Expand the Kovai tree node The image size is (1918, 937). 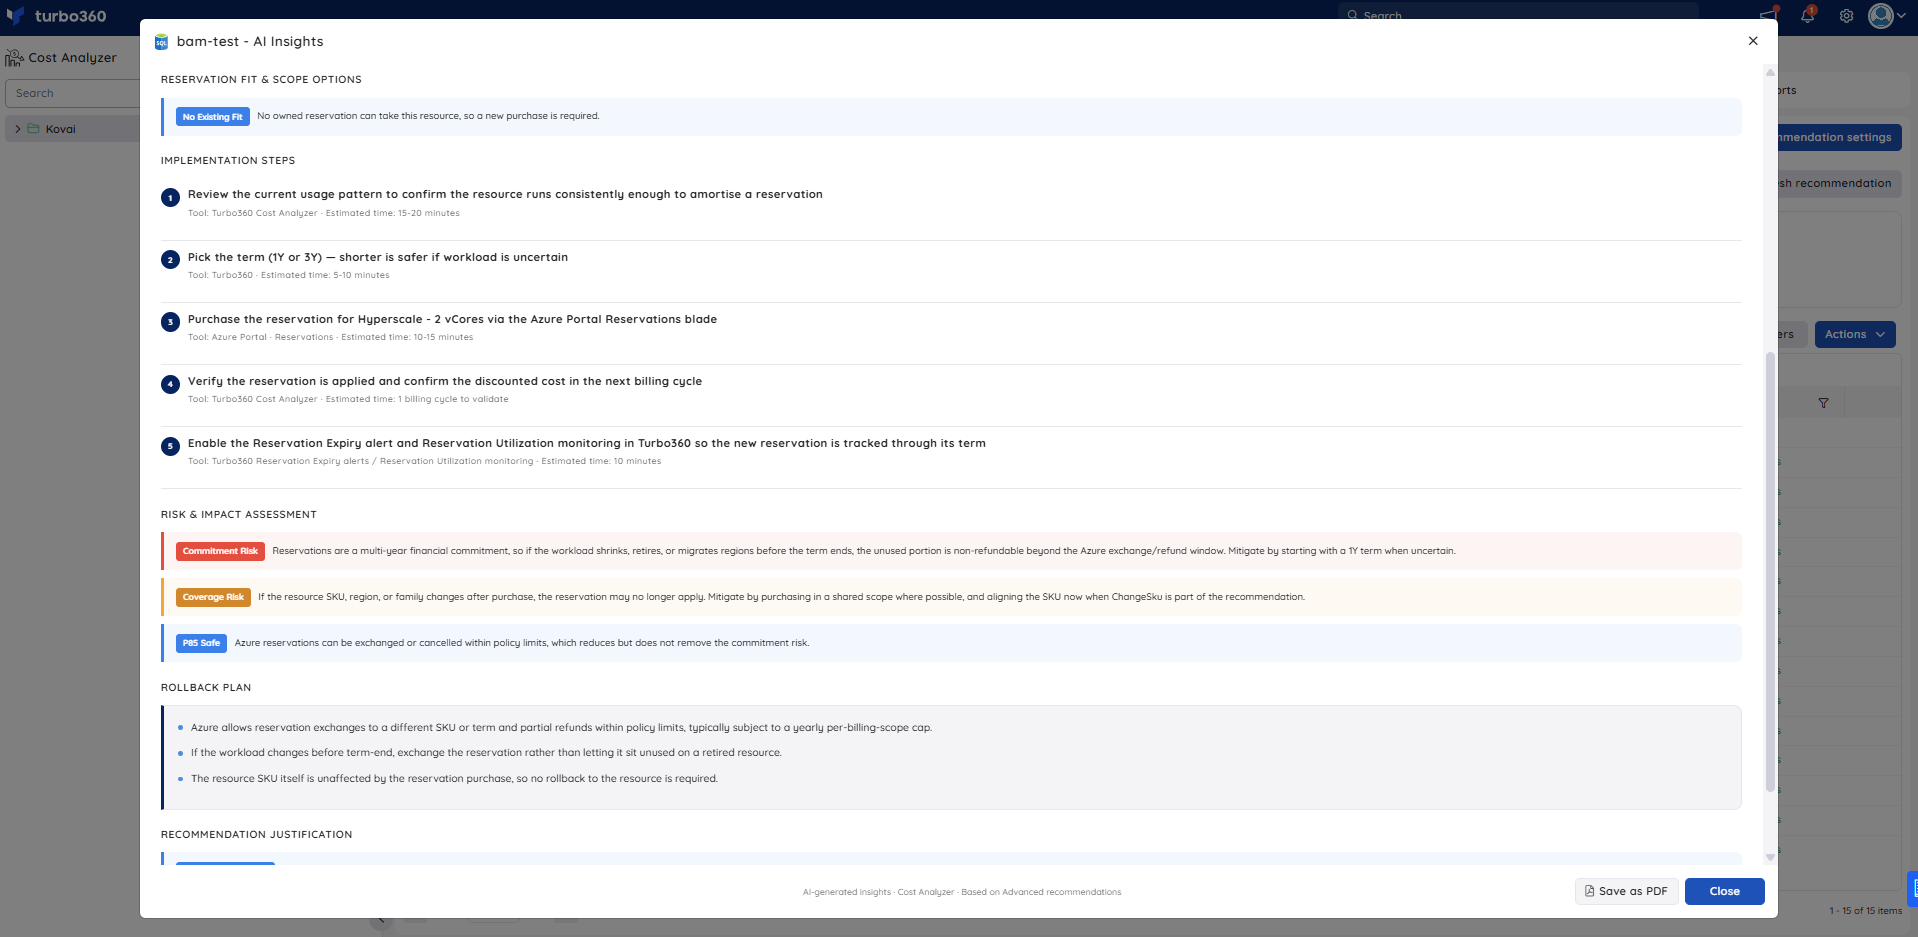pos(17,129)
